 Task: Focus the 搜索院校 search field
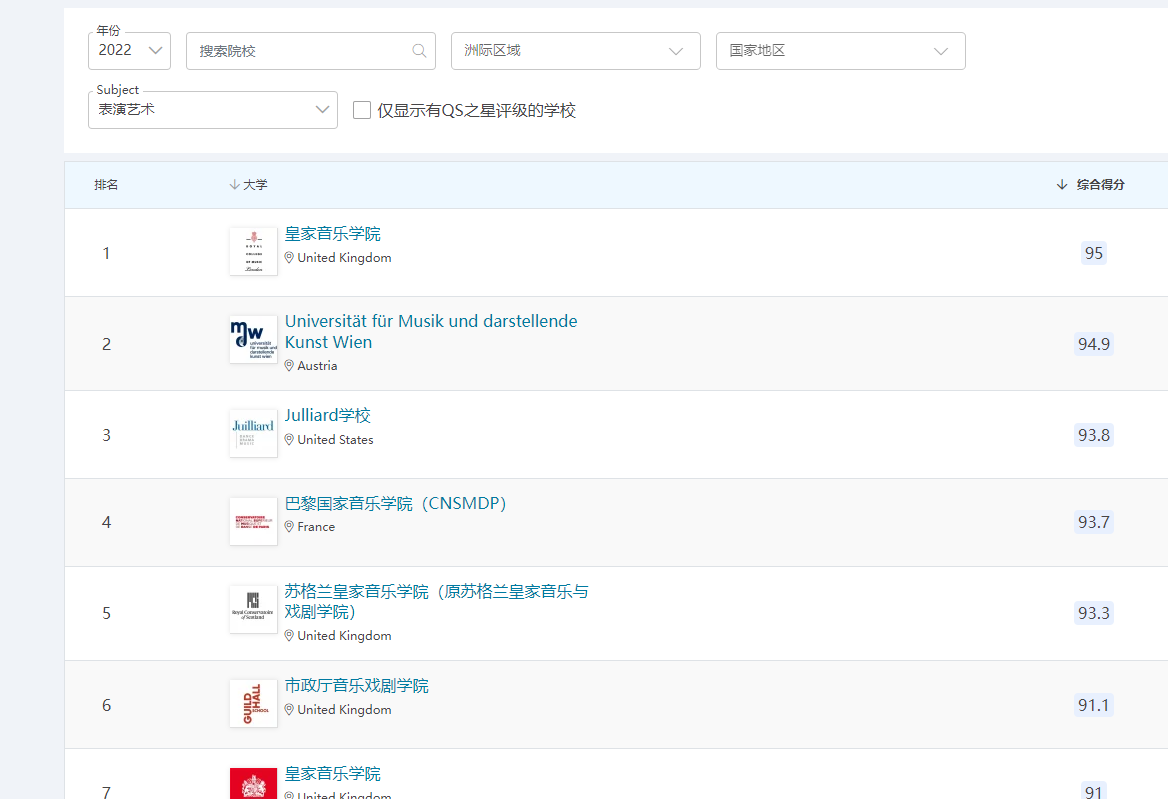point(311,51)
